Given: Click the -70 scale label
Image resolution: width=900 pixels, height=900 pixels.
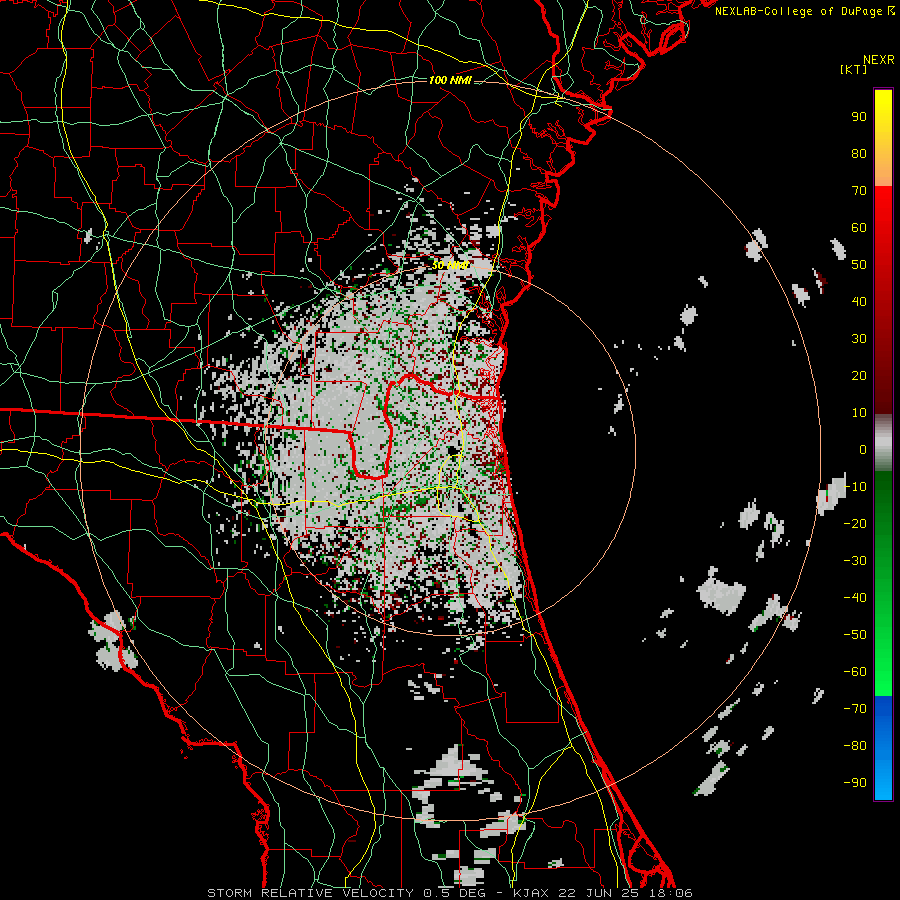Looking at the screenshot, I should pos(855,708).
